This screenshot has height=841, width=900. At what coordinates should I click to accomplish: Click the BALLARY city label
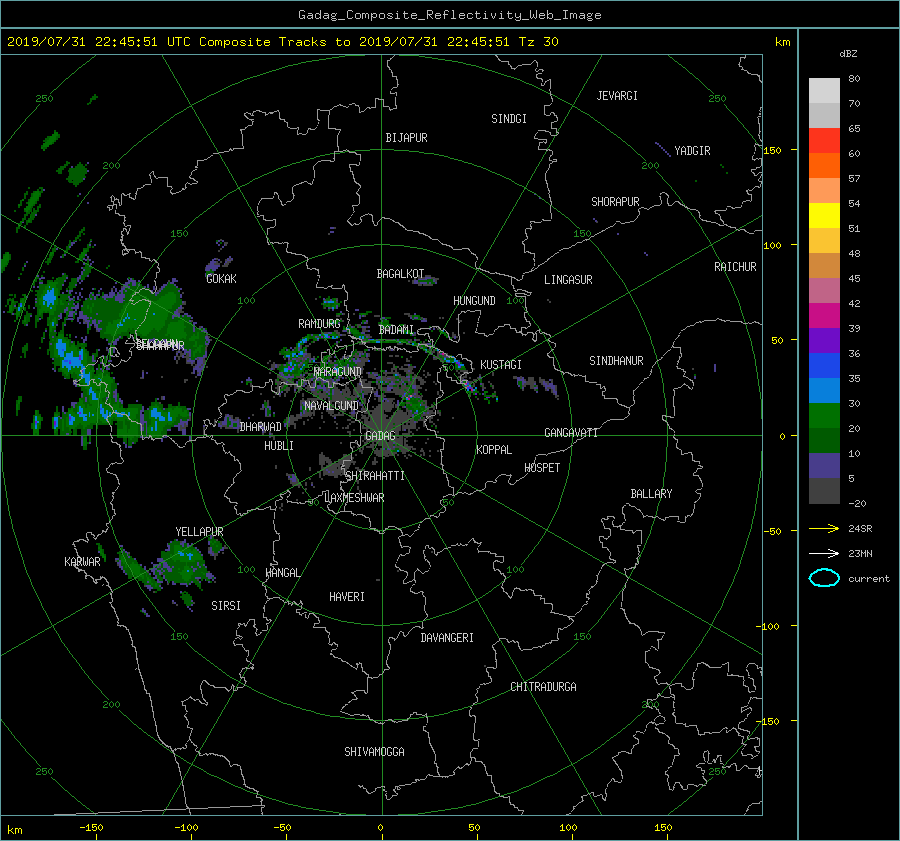coord(651,494)
